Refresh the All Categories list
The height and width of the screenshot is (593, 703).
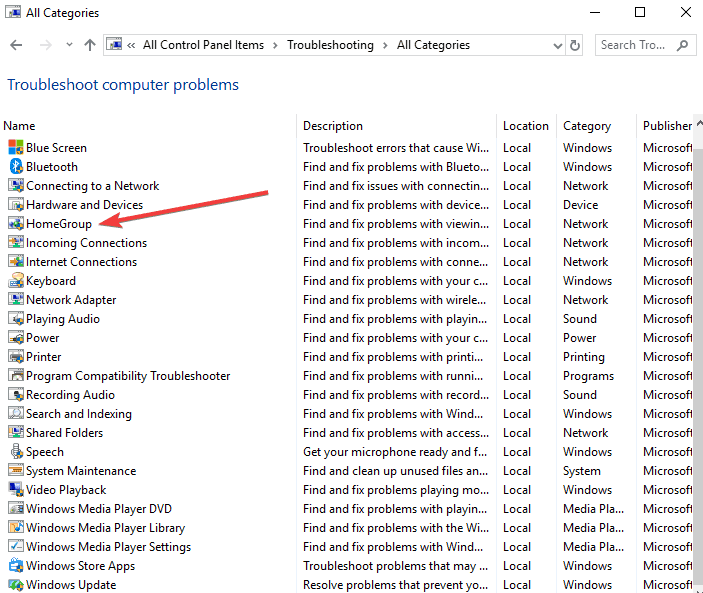574,45
